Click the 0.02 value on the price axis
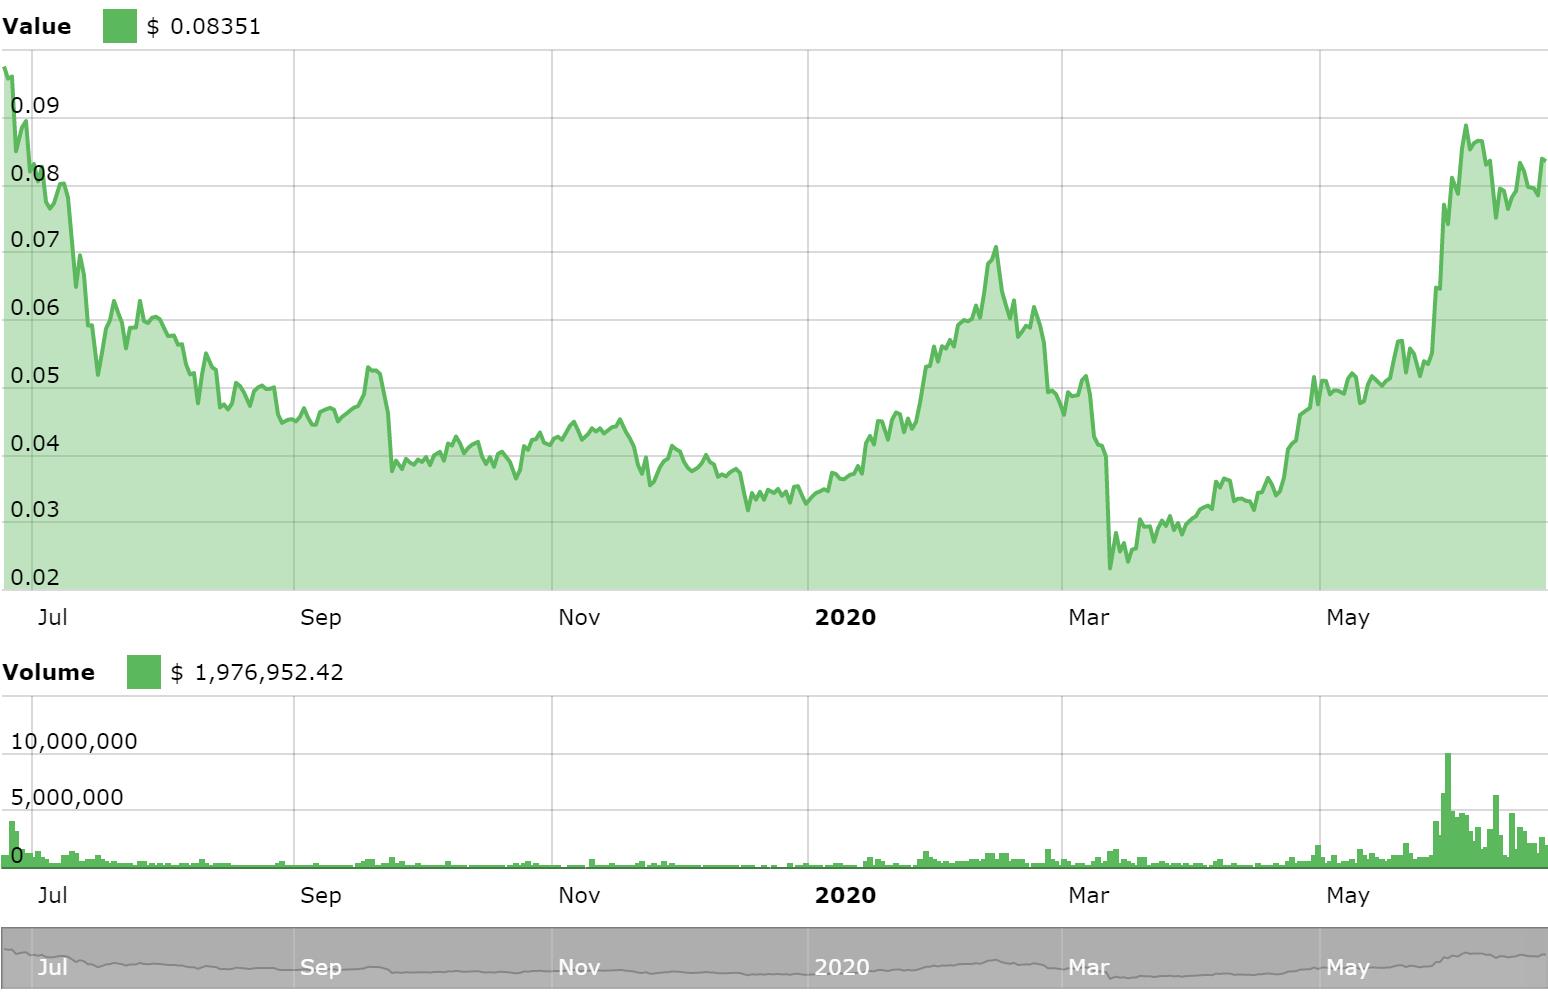Screen dimensions: 1548x1000 (x=36, y=577)
